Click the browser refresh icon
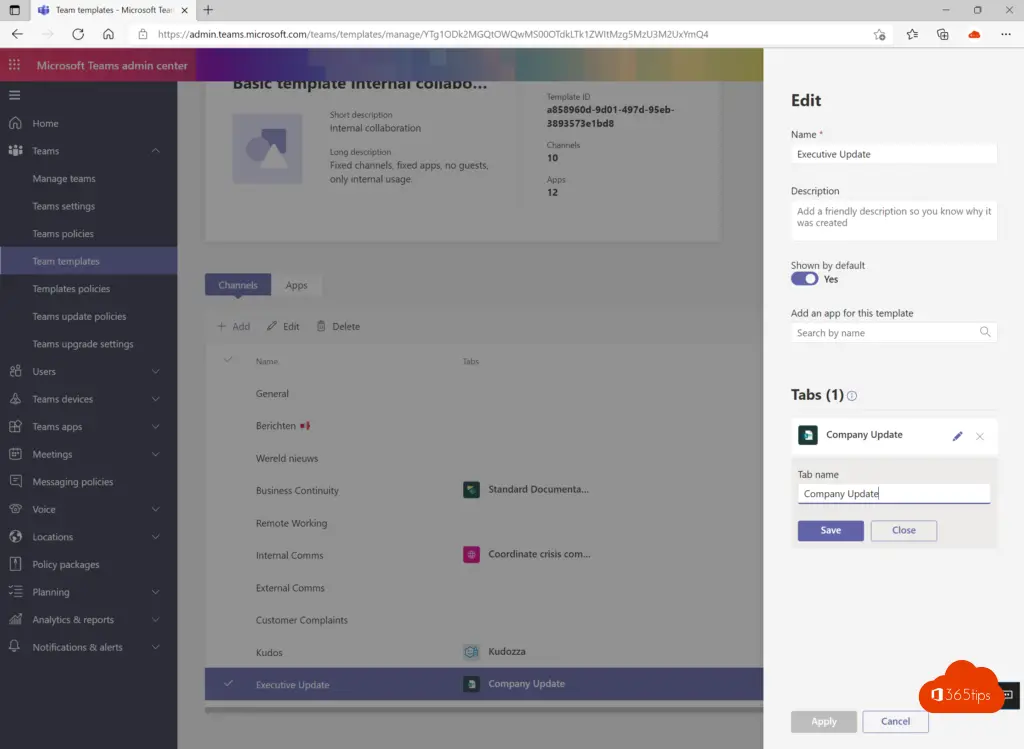1024x749 pixels. (78, 34)
